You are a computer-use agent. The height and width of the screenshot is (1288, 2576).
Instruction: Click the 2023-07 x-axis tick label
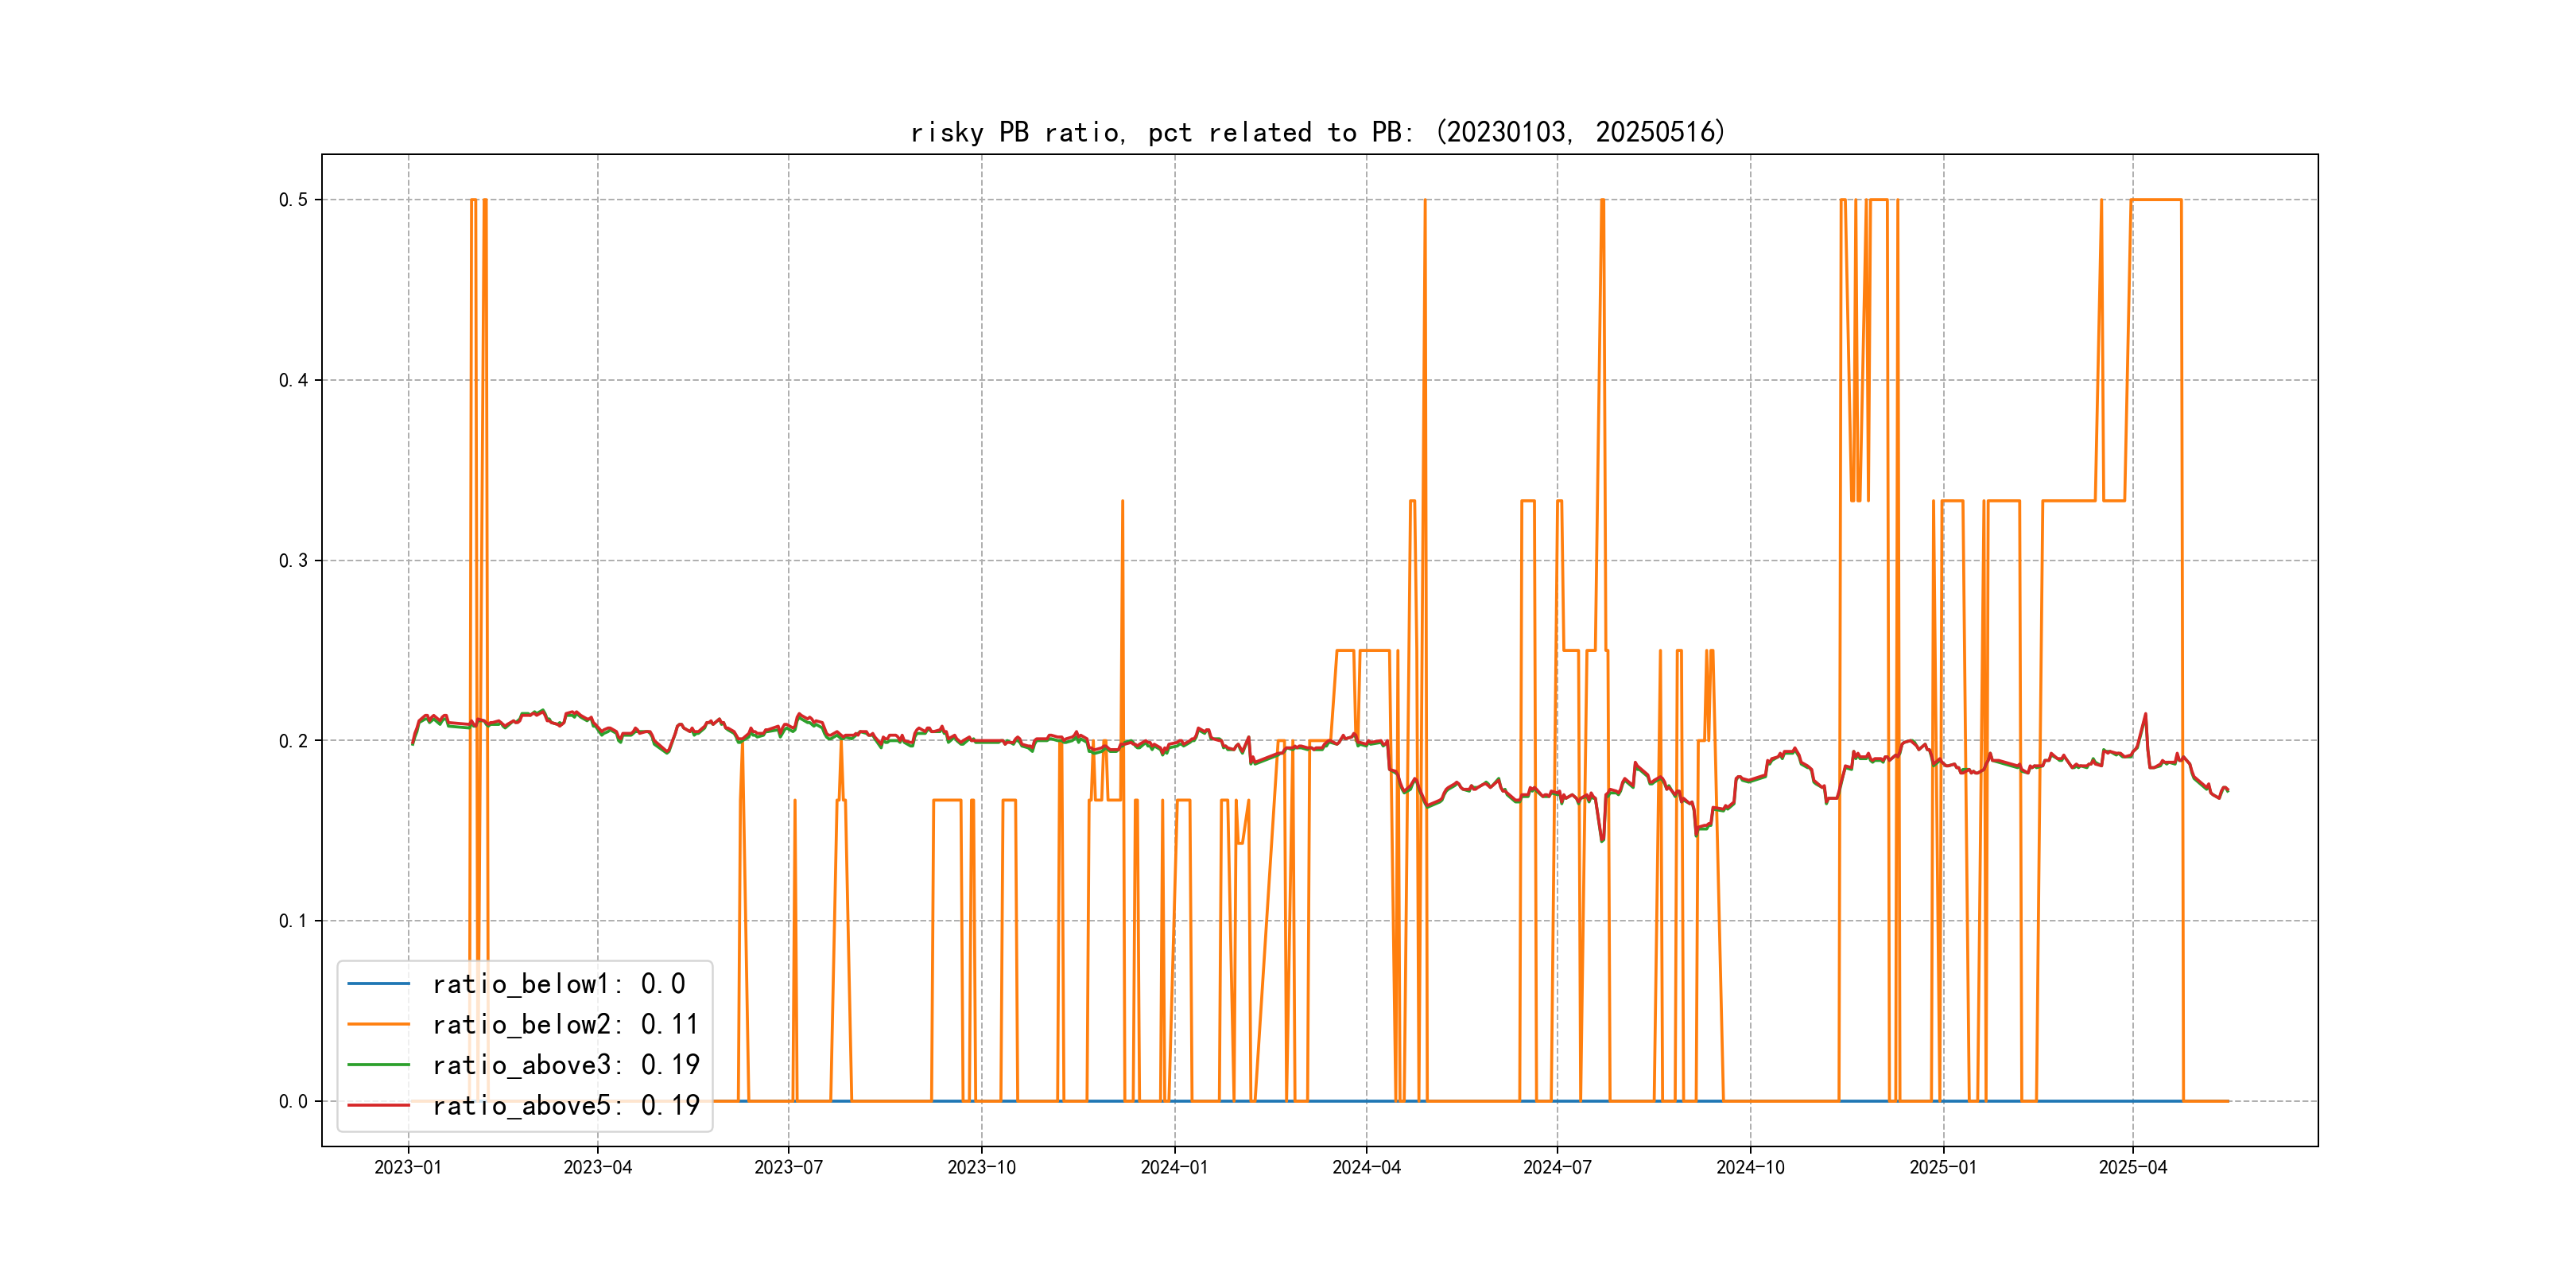[788, 1167]
